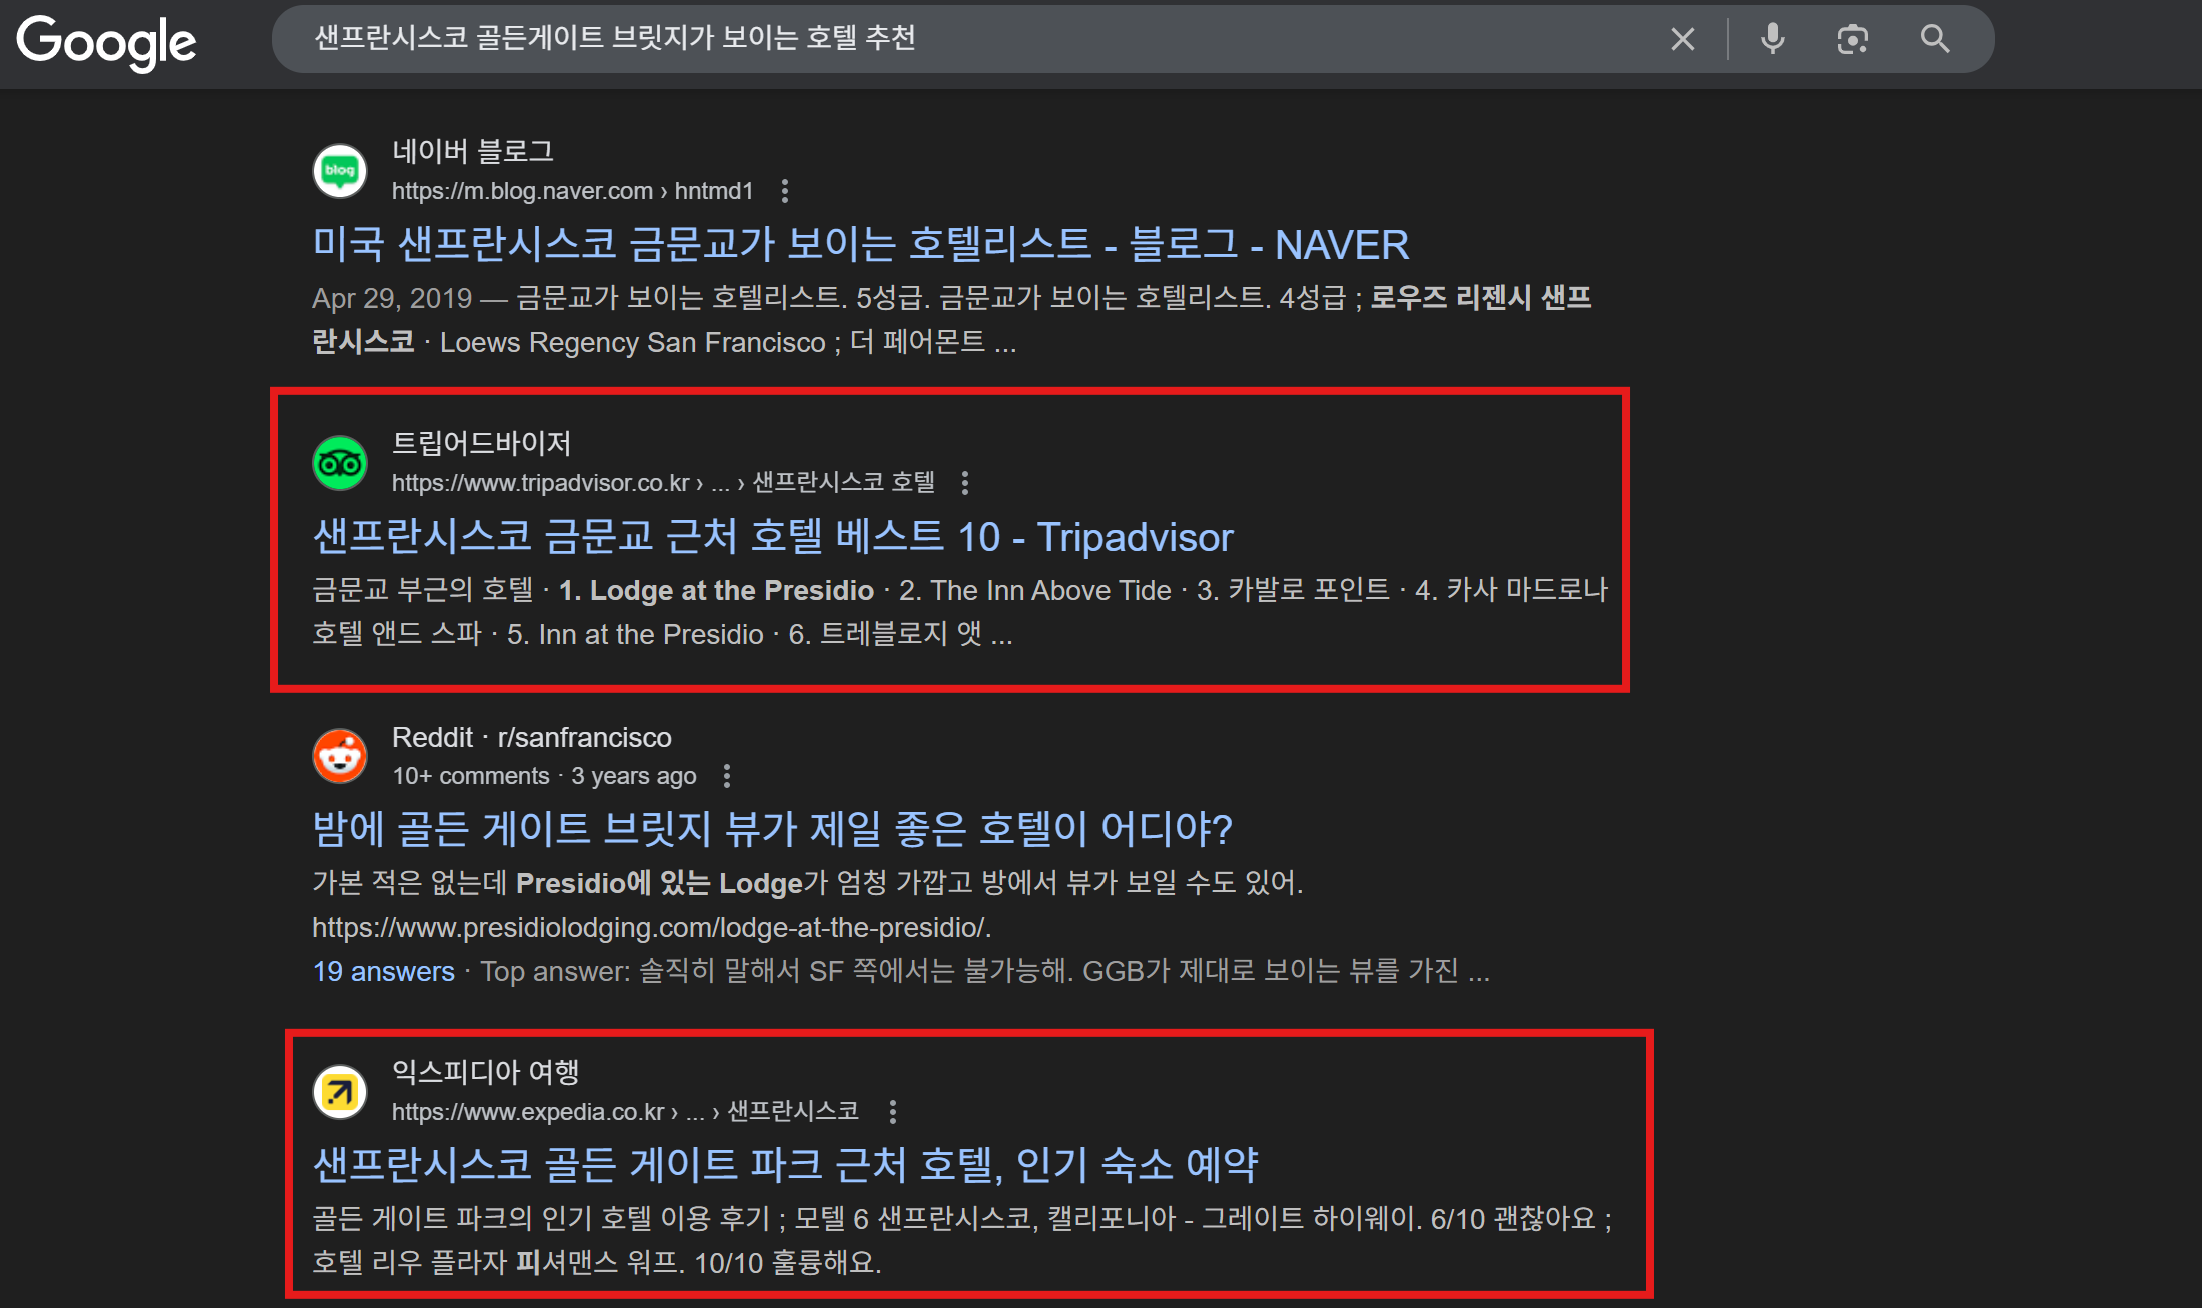Open the Reddit hotel bridge view question
This screenshot has height=1308, width=2202.
pyautogui.click(x=772, y=829)
